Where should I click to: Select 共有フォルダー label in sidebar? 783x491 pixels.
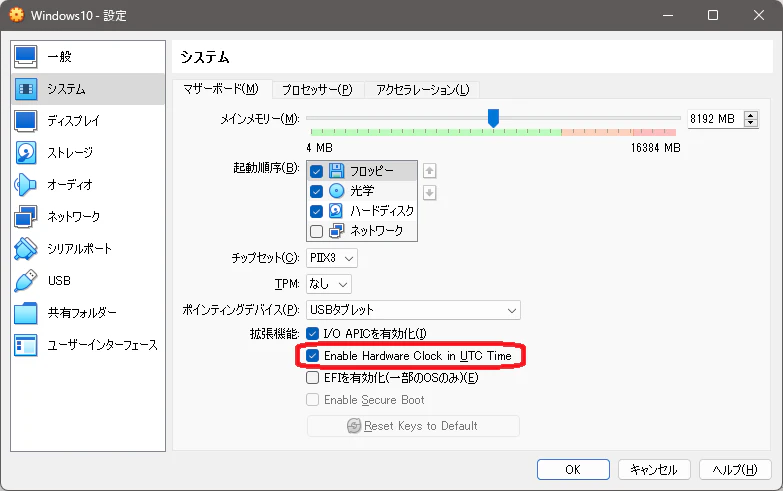click(x=82, y=313)
